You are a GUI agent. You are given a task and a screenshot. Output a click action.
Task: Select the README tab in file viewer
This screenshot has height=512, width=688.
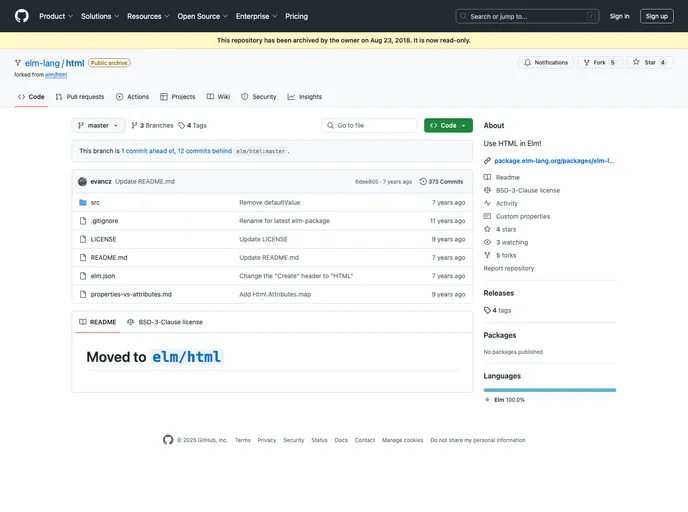(x=97, y=322)
